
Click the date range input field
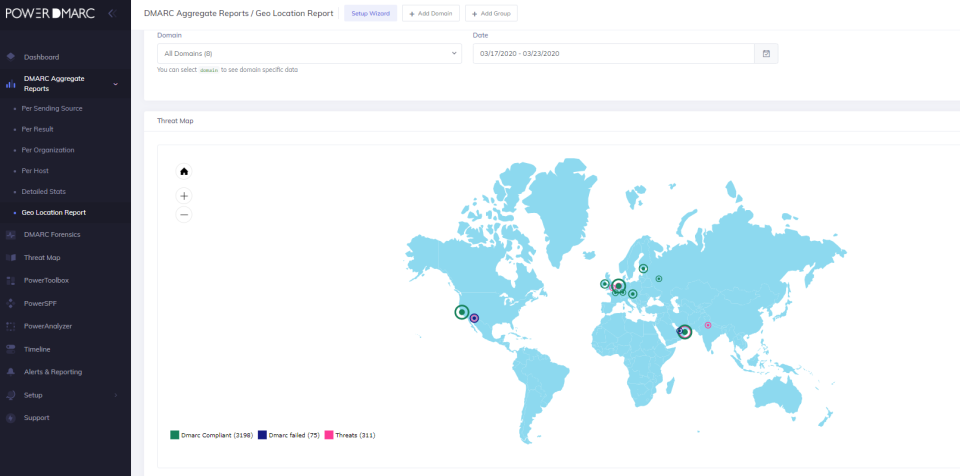point(612,53)
